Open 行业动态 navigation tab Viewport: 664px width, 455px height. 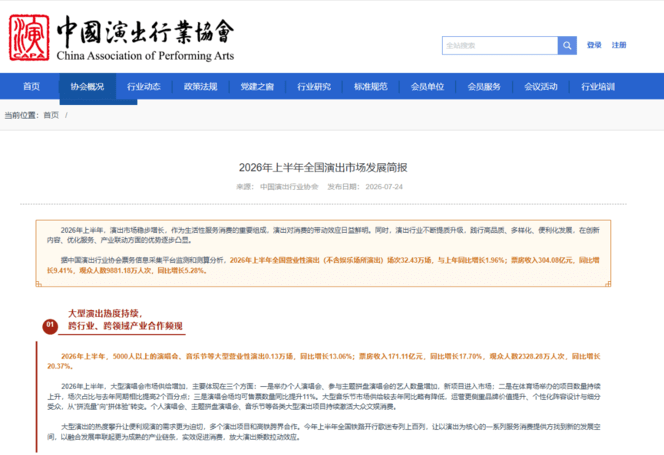click(x=144, y=86)
